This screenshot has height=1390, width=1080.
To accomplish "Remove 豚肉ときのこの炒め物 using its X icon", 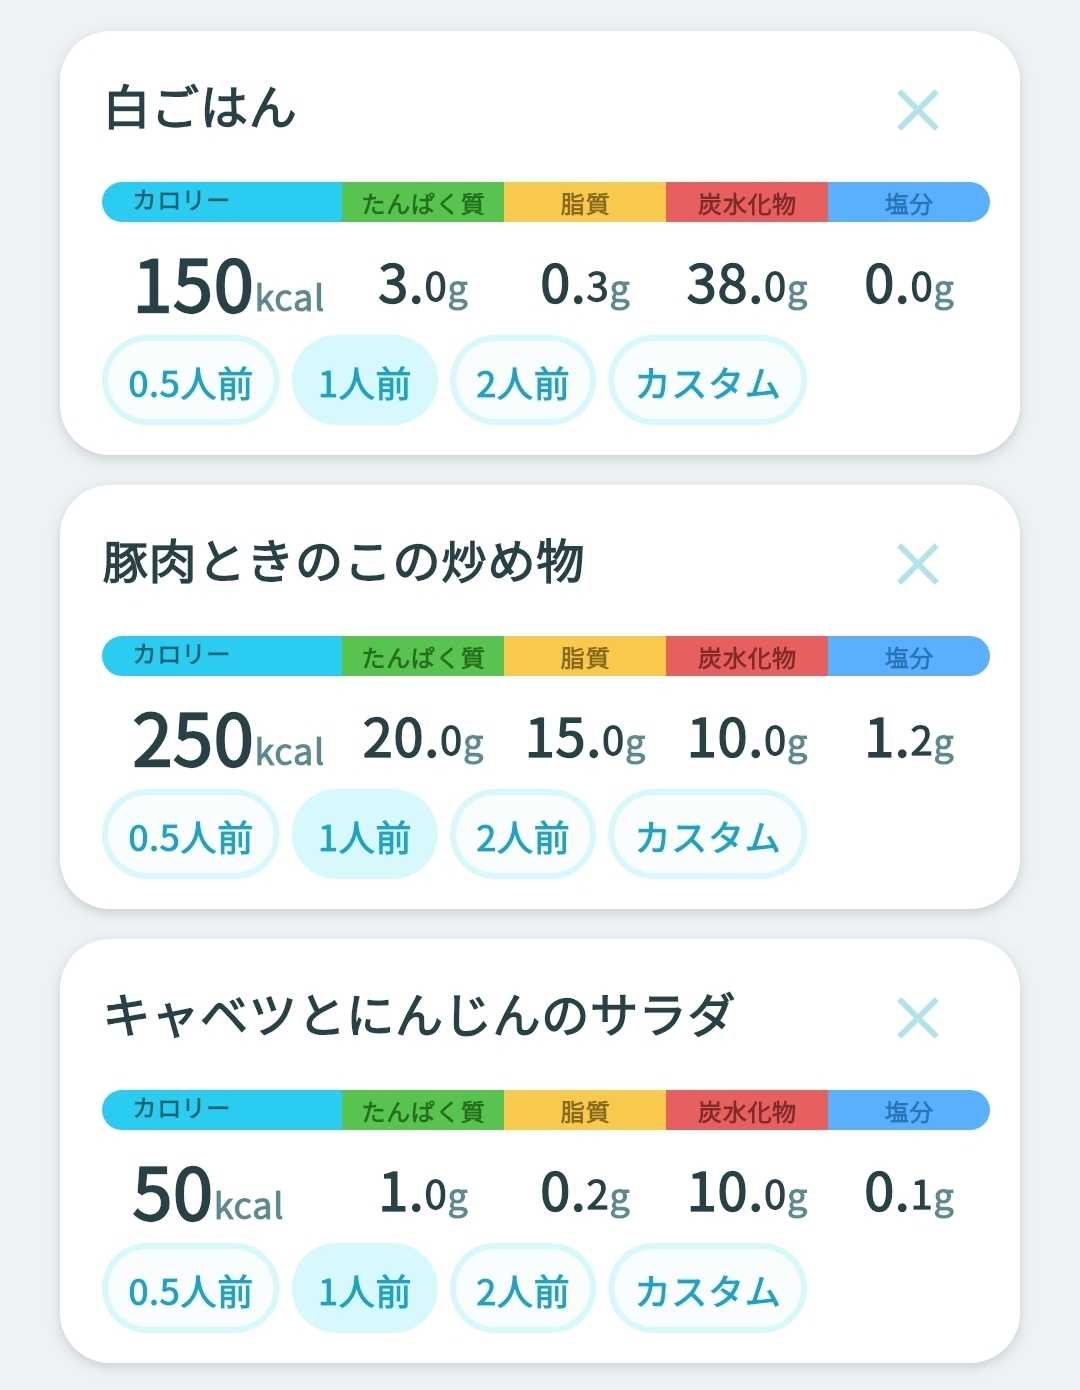I will (918, 564).
